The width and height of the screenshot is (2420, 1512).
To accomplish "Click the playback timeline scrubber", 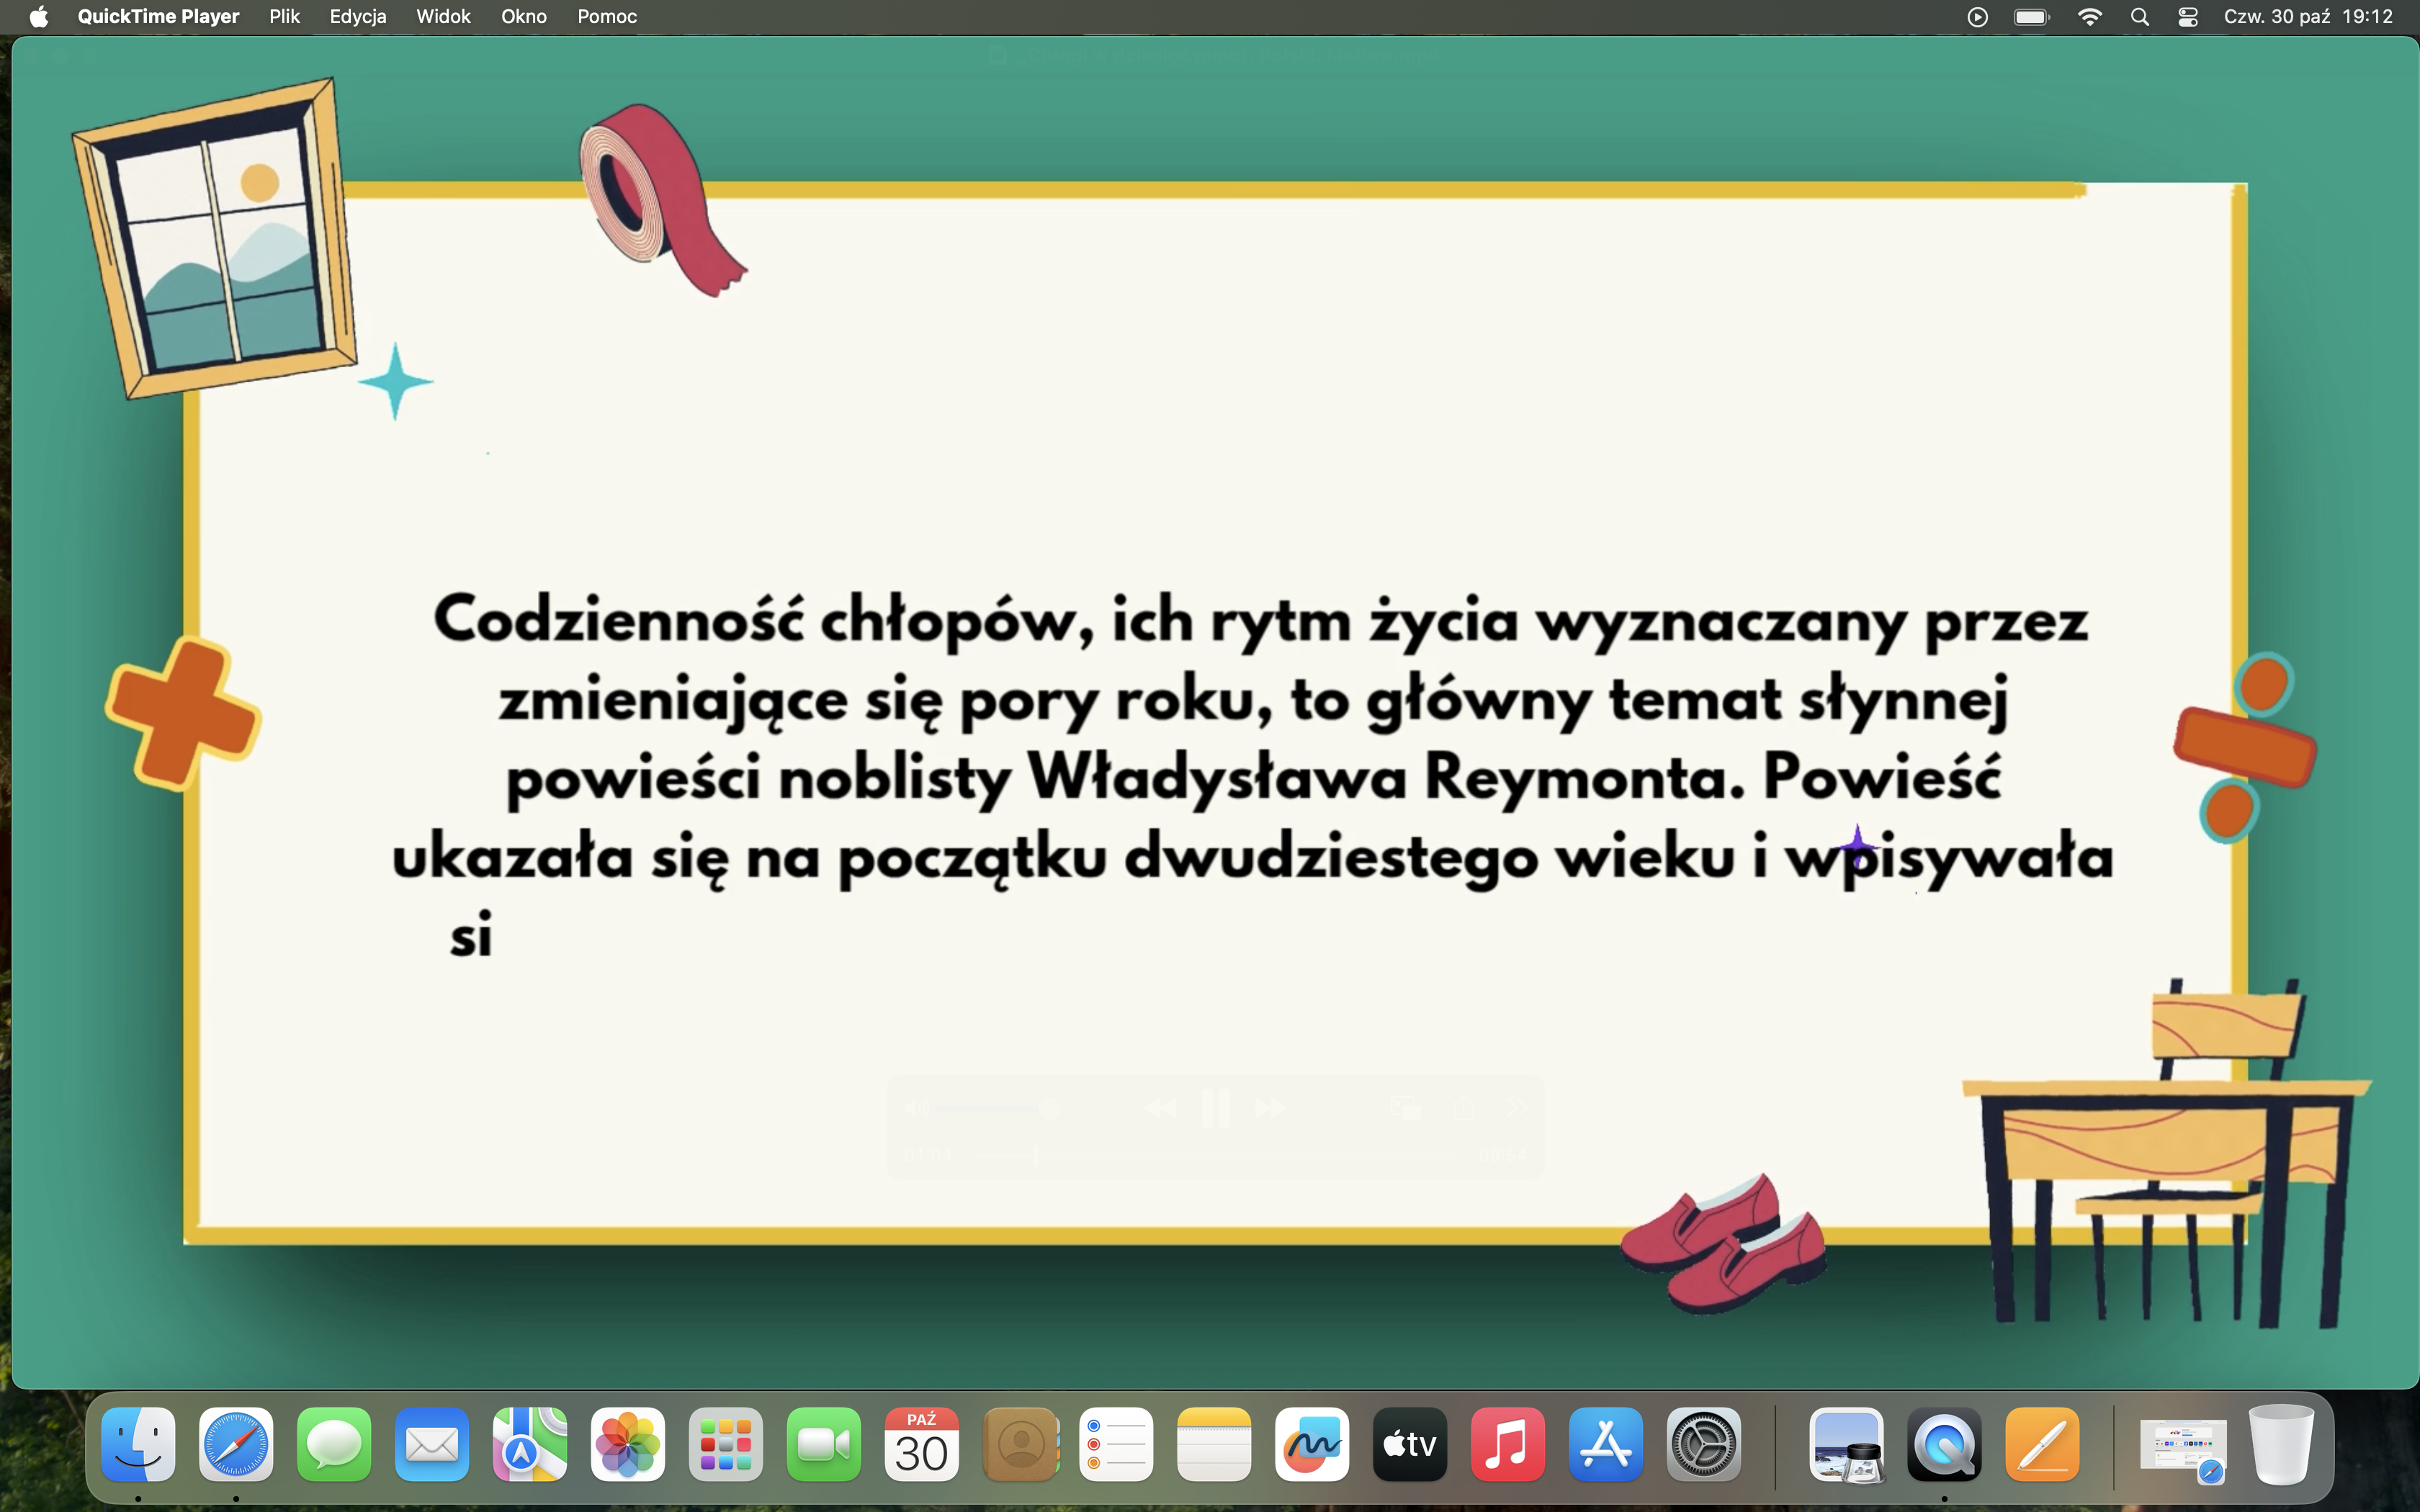I will [x=1036, y=1155].
